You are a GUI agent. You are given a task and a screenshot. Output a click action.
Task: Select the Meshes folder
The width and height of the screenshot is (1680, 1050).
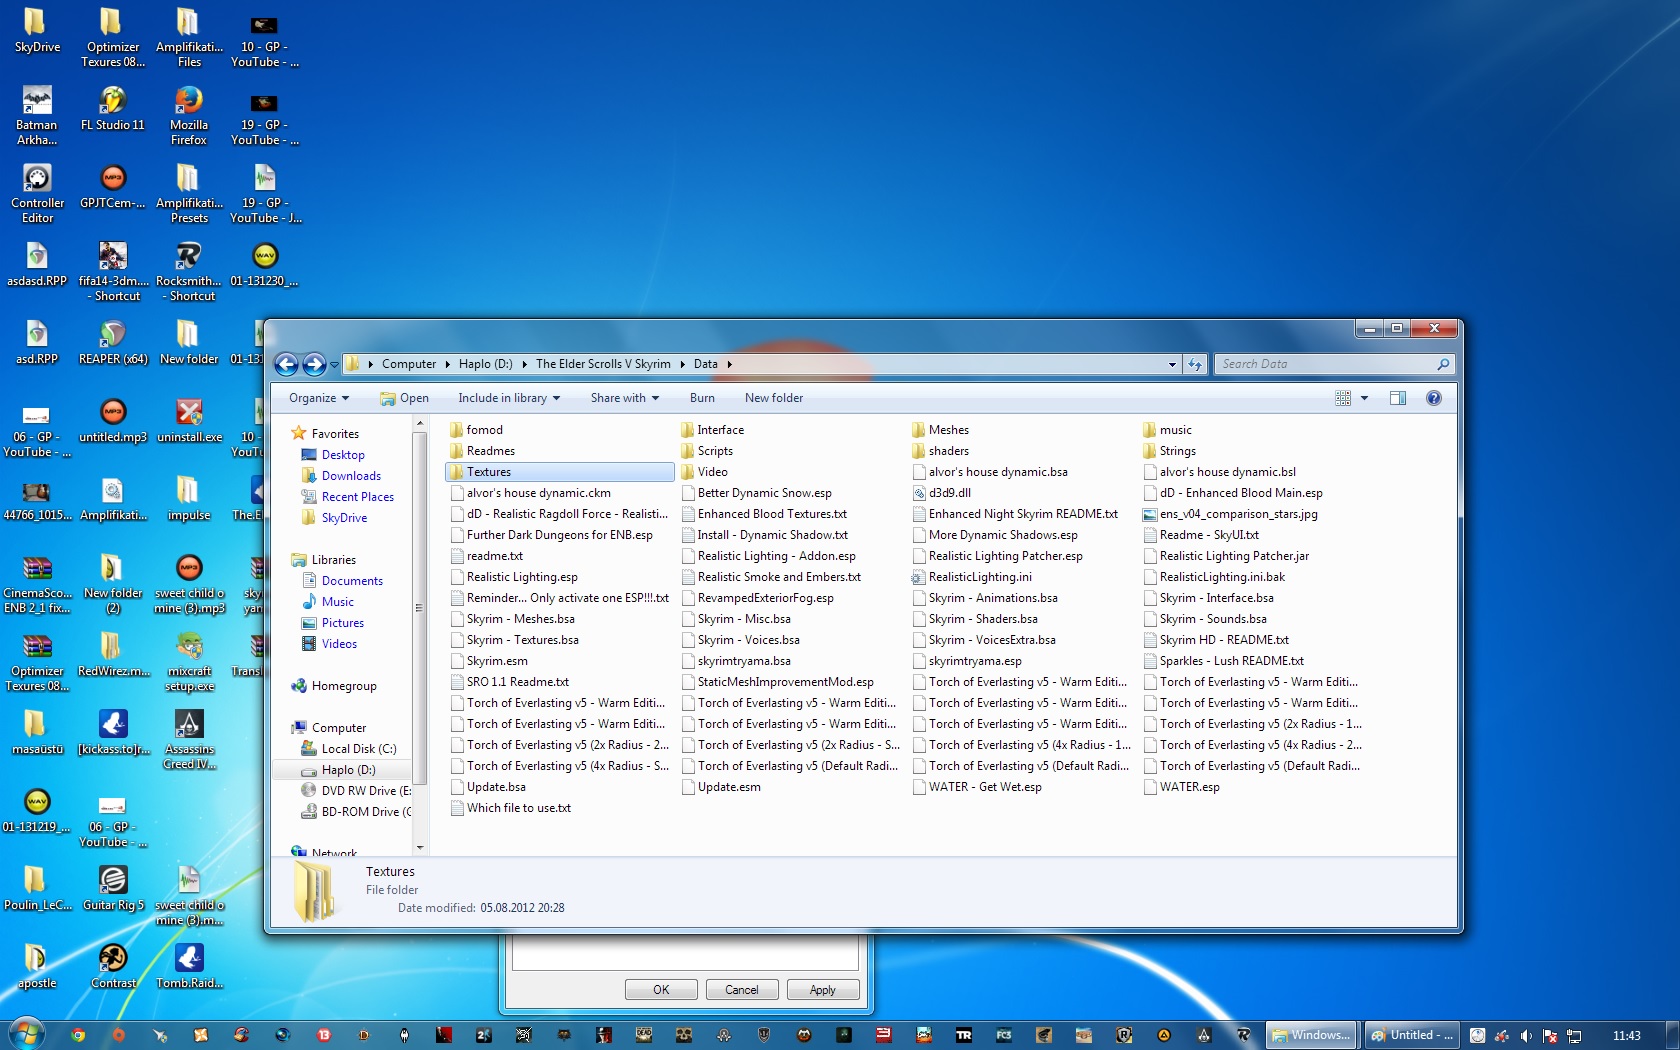click(x=949, y=430)
